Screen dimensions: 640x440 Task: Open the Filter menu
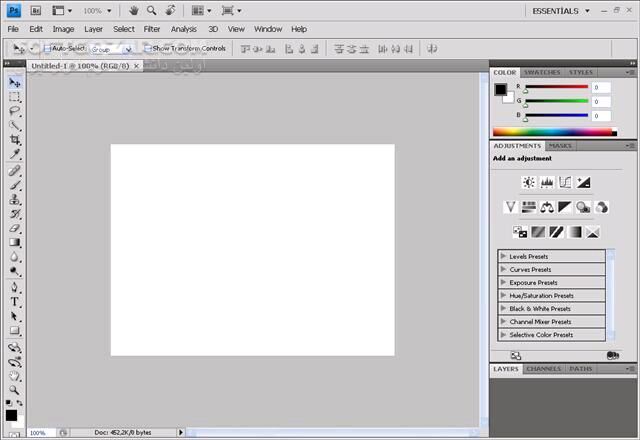(x=151, y=29)
